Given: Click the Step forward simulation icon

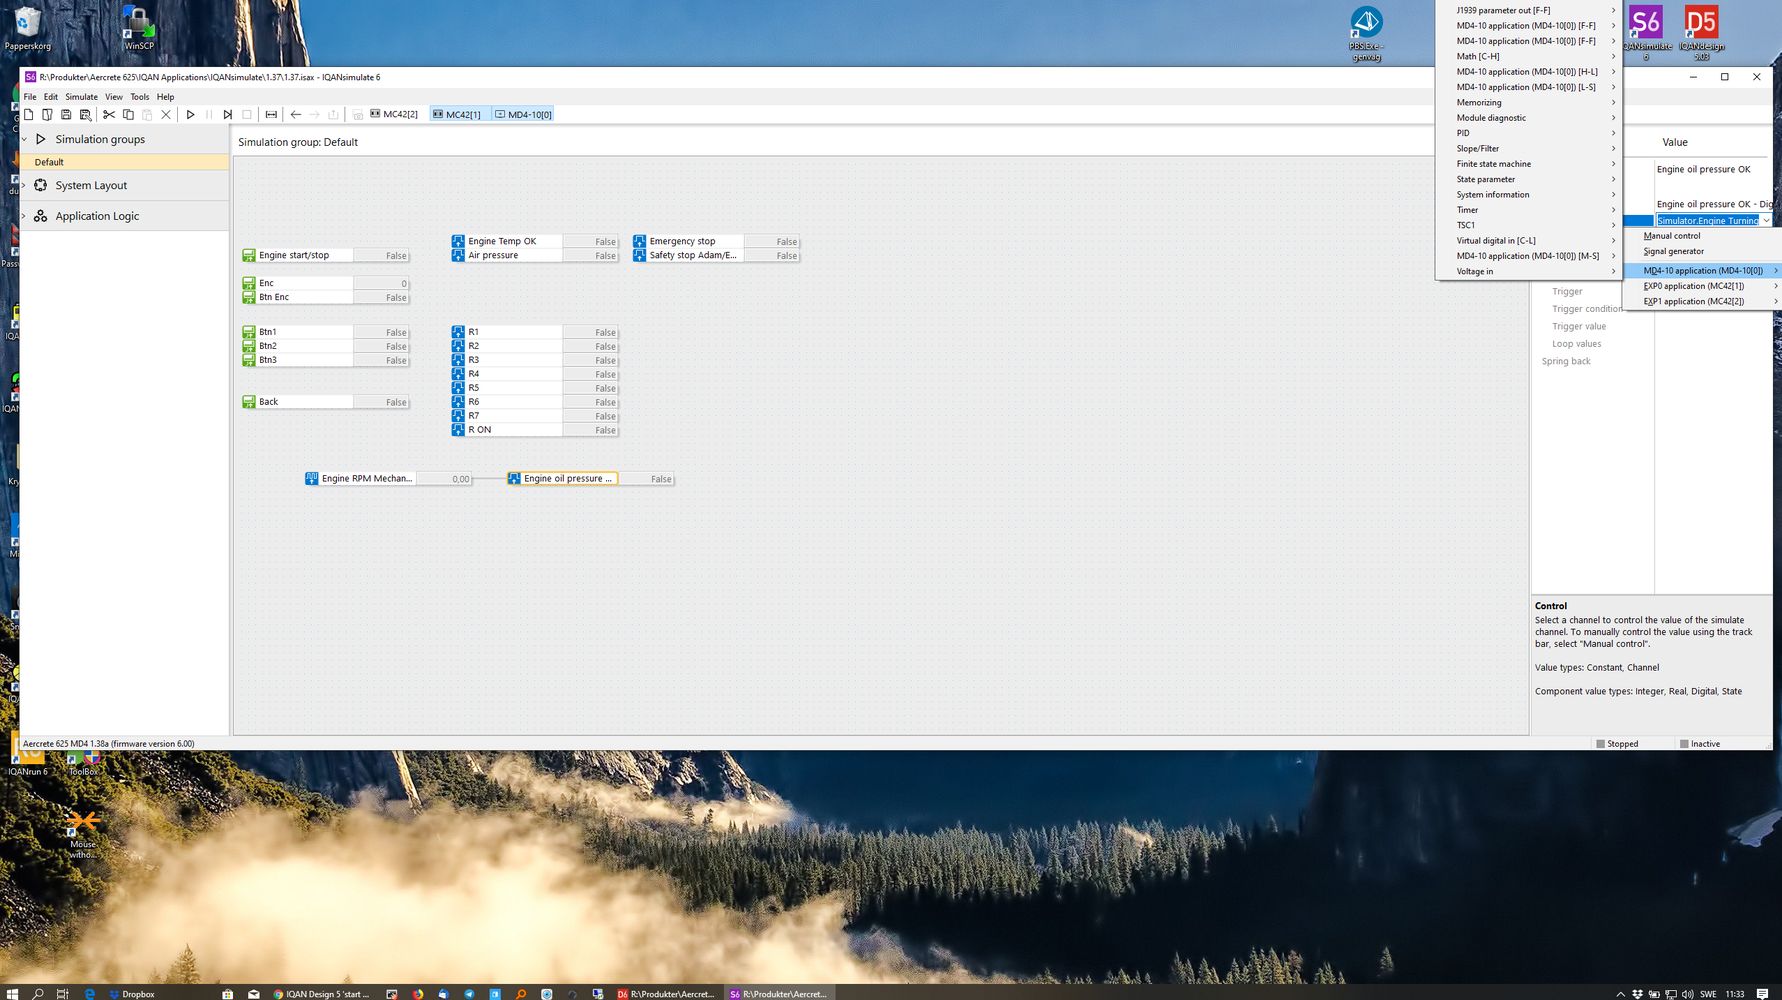Looking at the screenshot, I should (x=228, y=114).
